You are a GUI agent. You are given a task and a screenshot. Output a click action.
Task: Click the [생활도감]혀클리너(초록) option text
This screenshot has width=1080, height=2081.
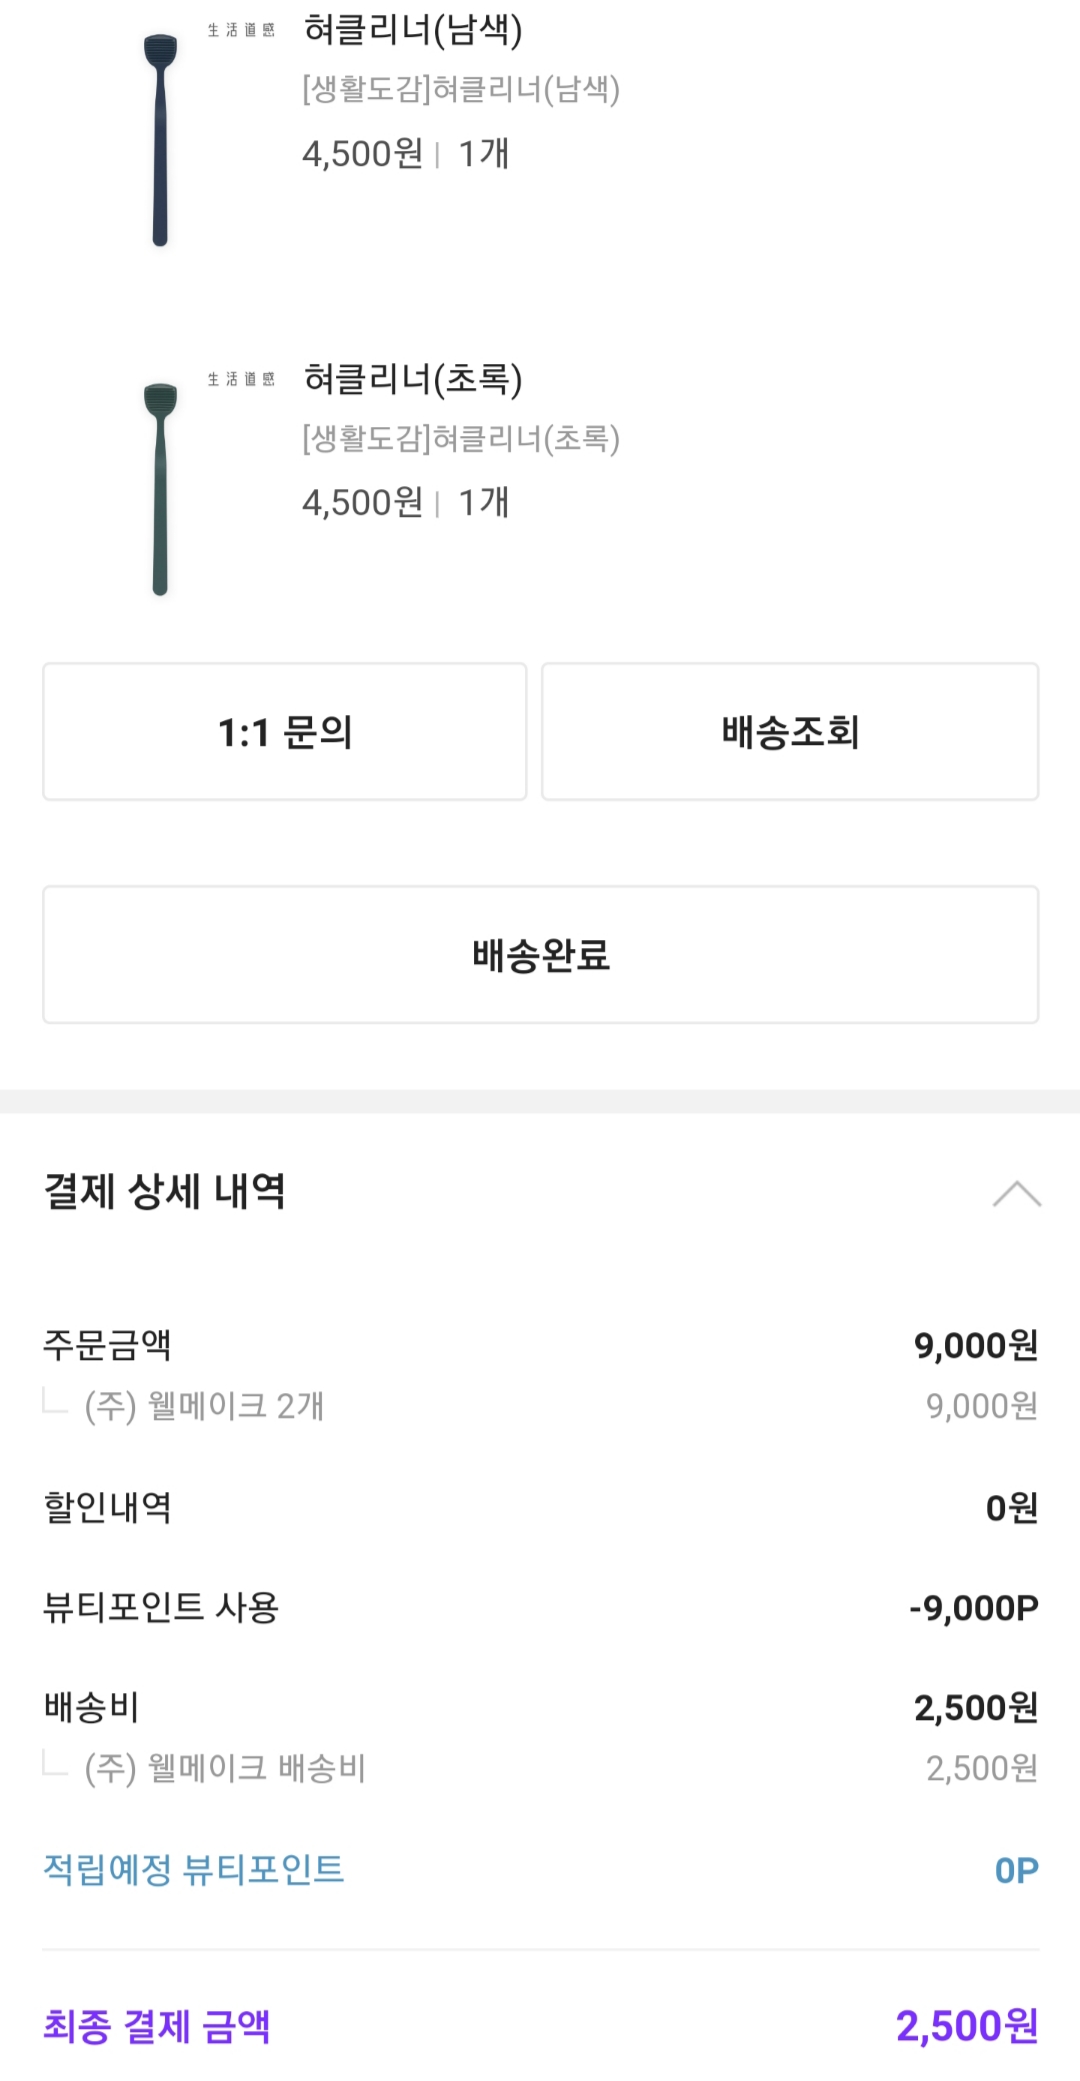pyautogui.click(x=461, y=439)
